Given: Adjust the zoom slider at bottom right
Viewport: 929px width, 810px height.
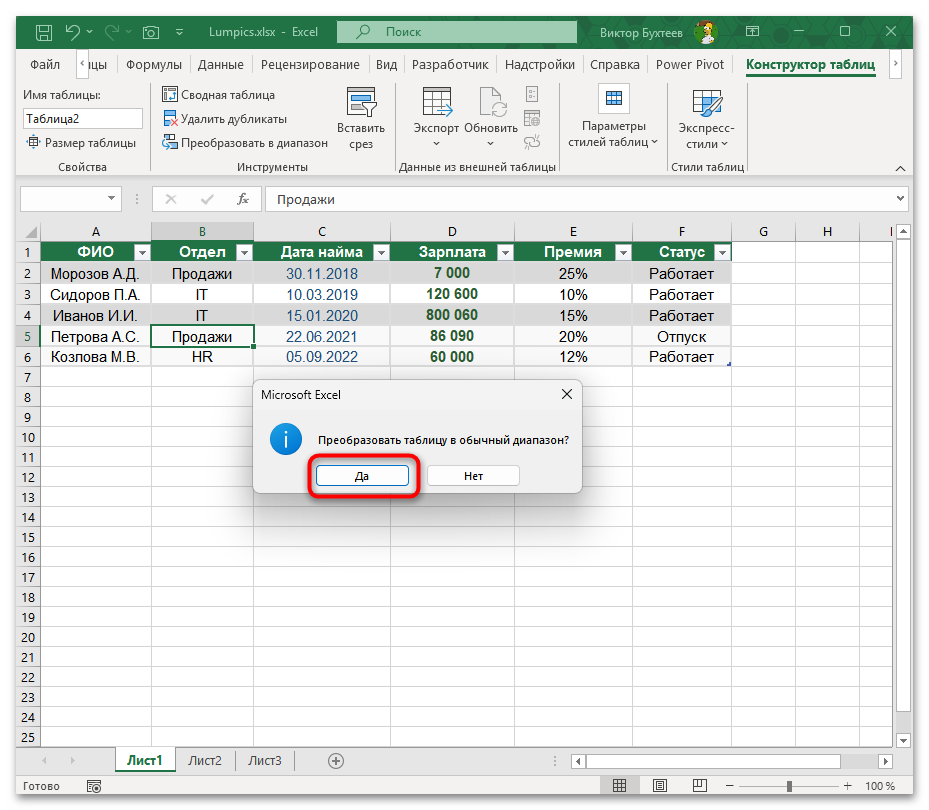Looking at the screenshot, I should [x=790, y=785].
